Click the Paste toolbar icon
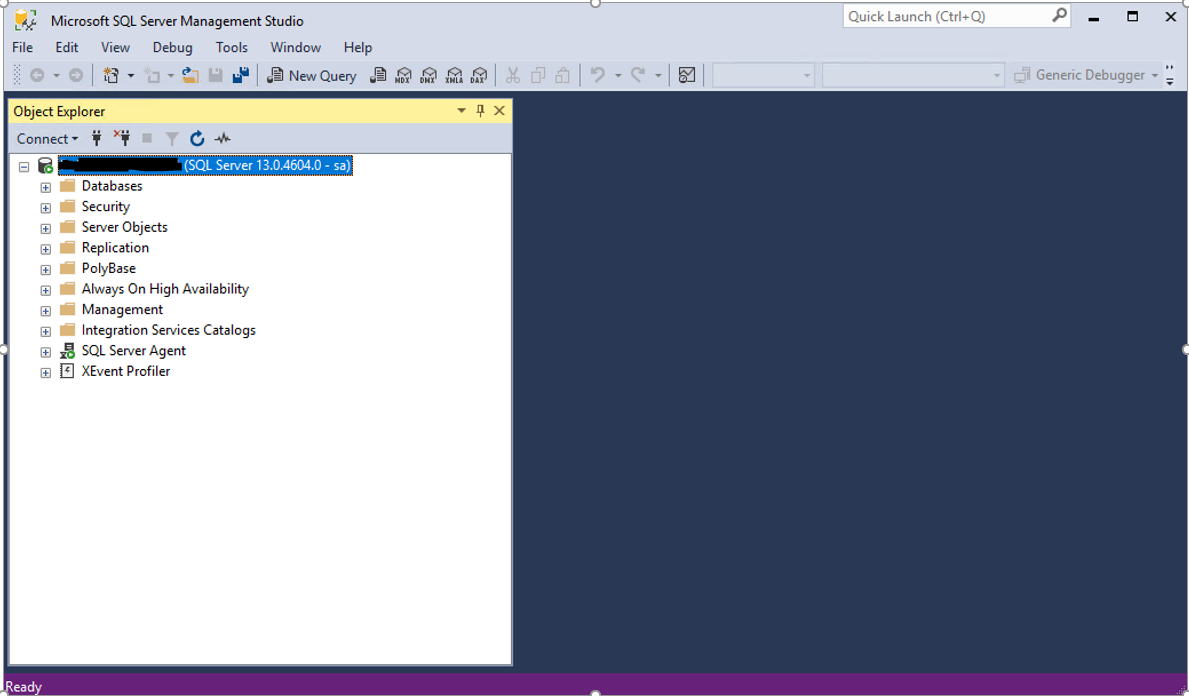The image size is (1189, 696). pos(563,75)
